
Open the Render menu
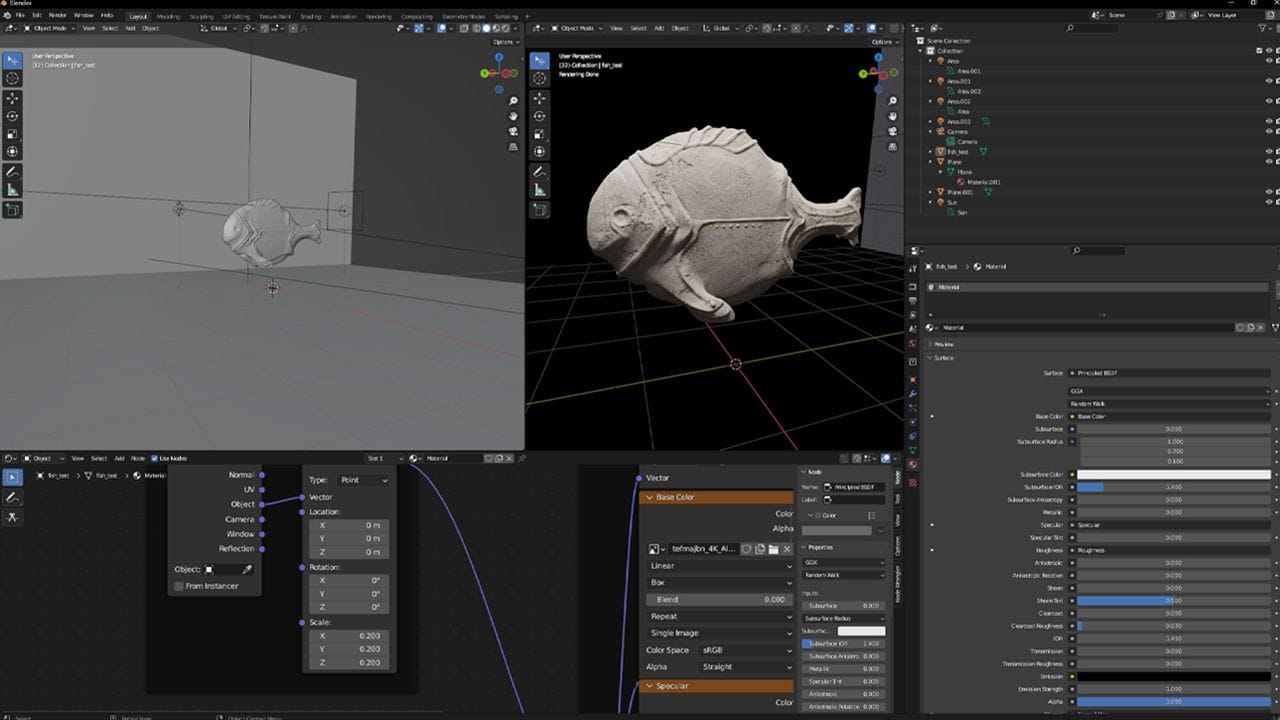tap(58, 16)
